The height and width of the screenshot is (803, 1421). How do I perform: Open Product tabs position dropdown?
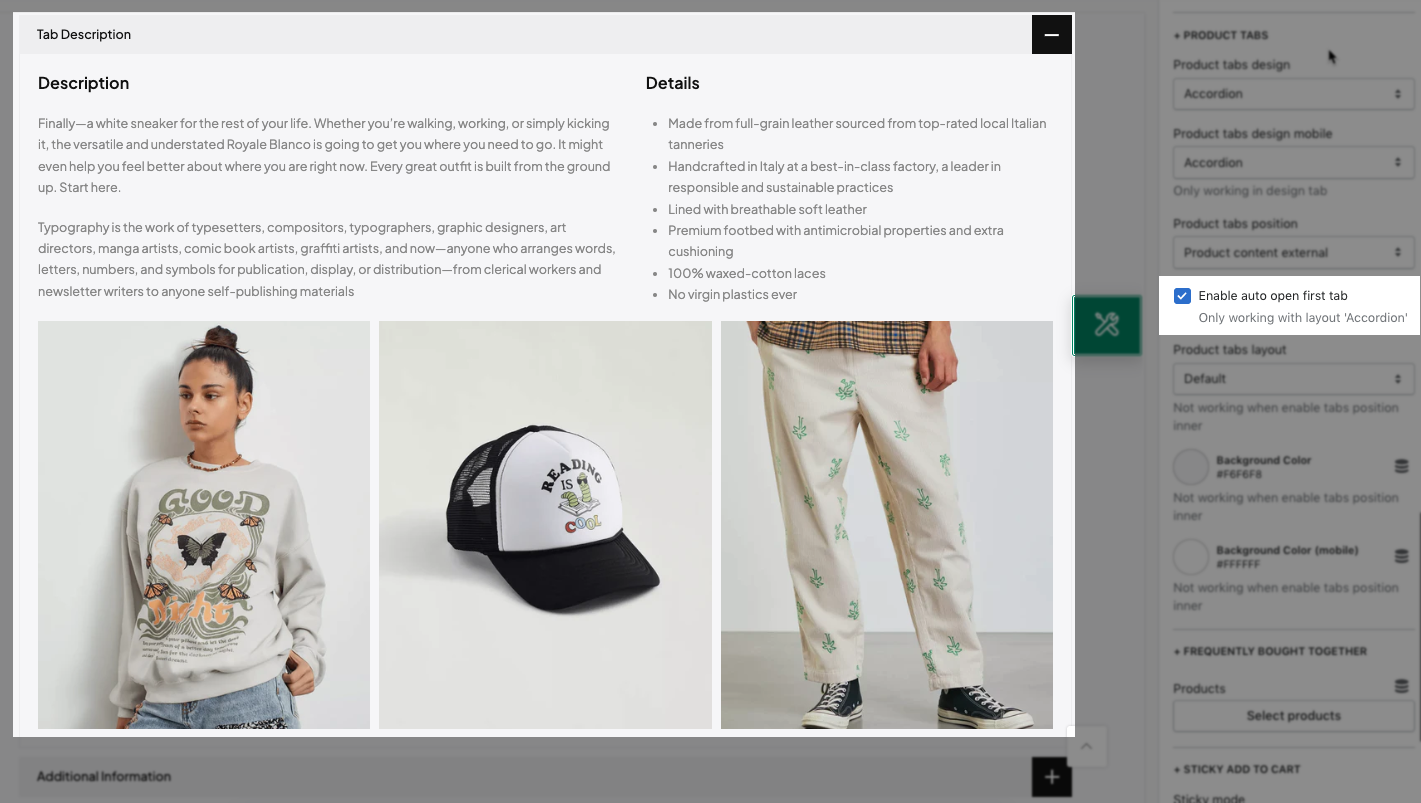click(1293, 252)
